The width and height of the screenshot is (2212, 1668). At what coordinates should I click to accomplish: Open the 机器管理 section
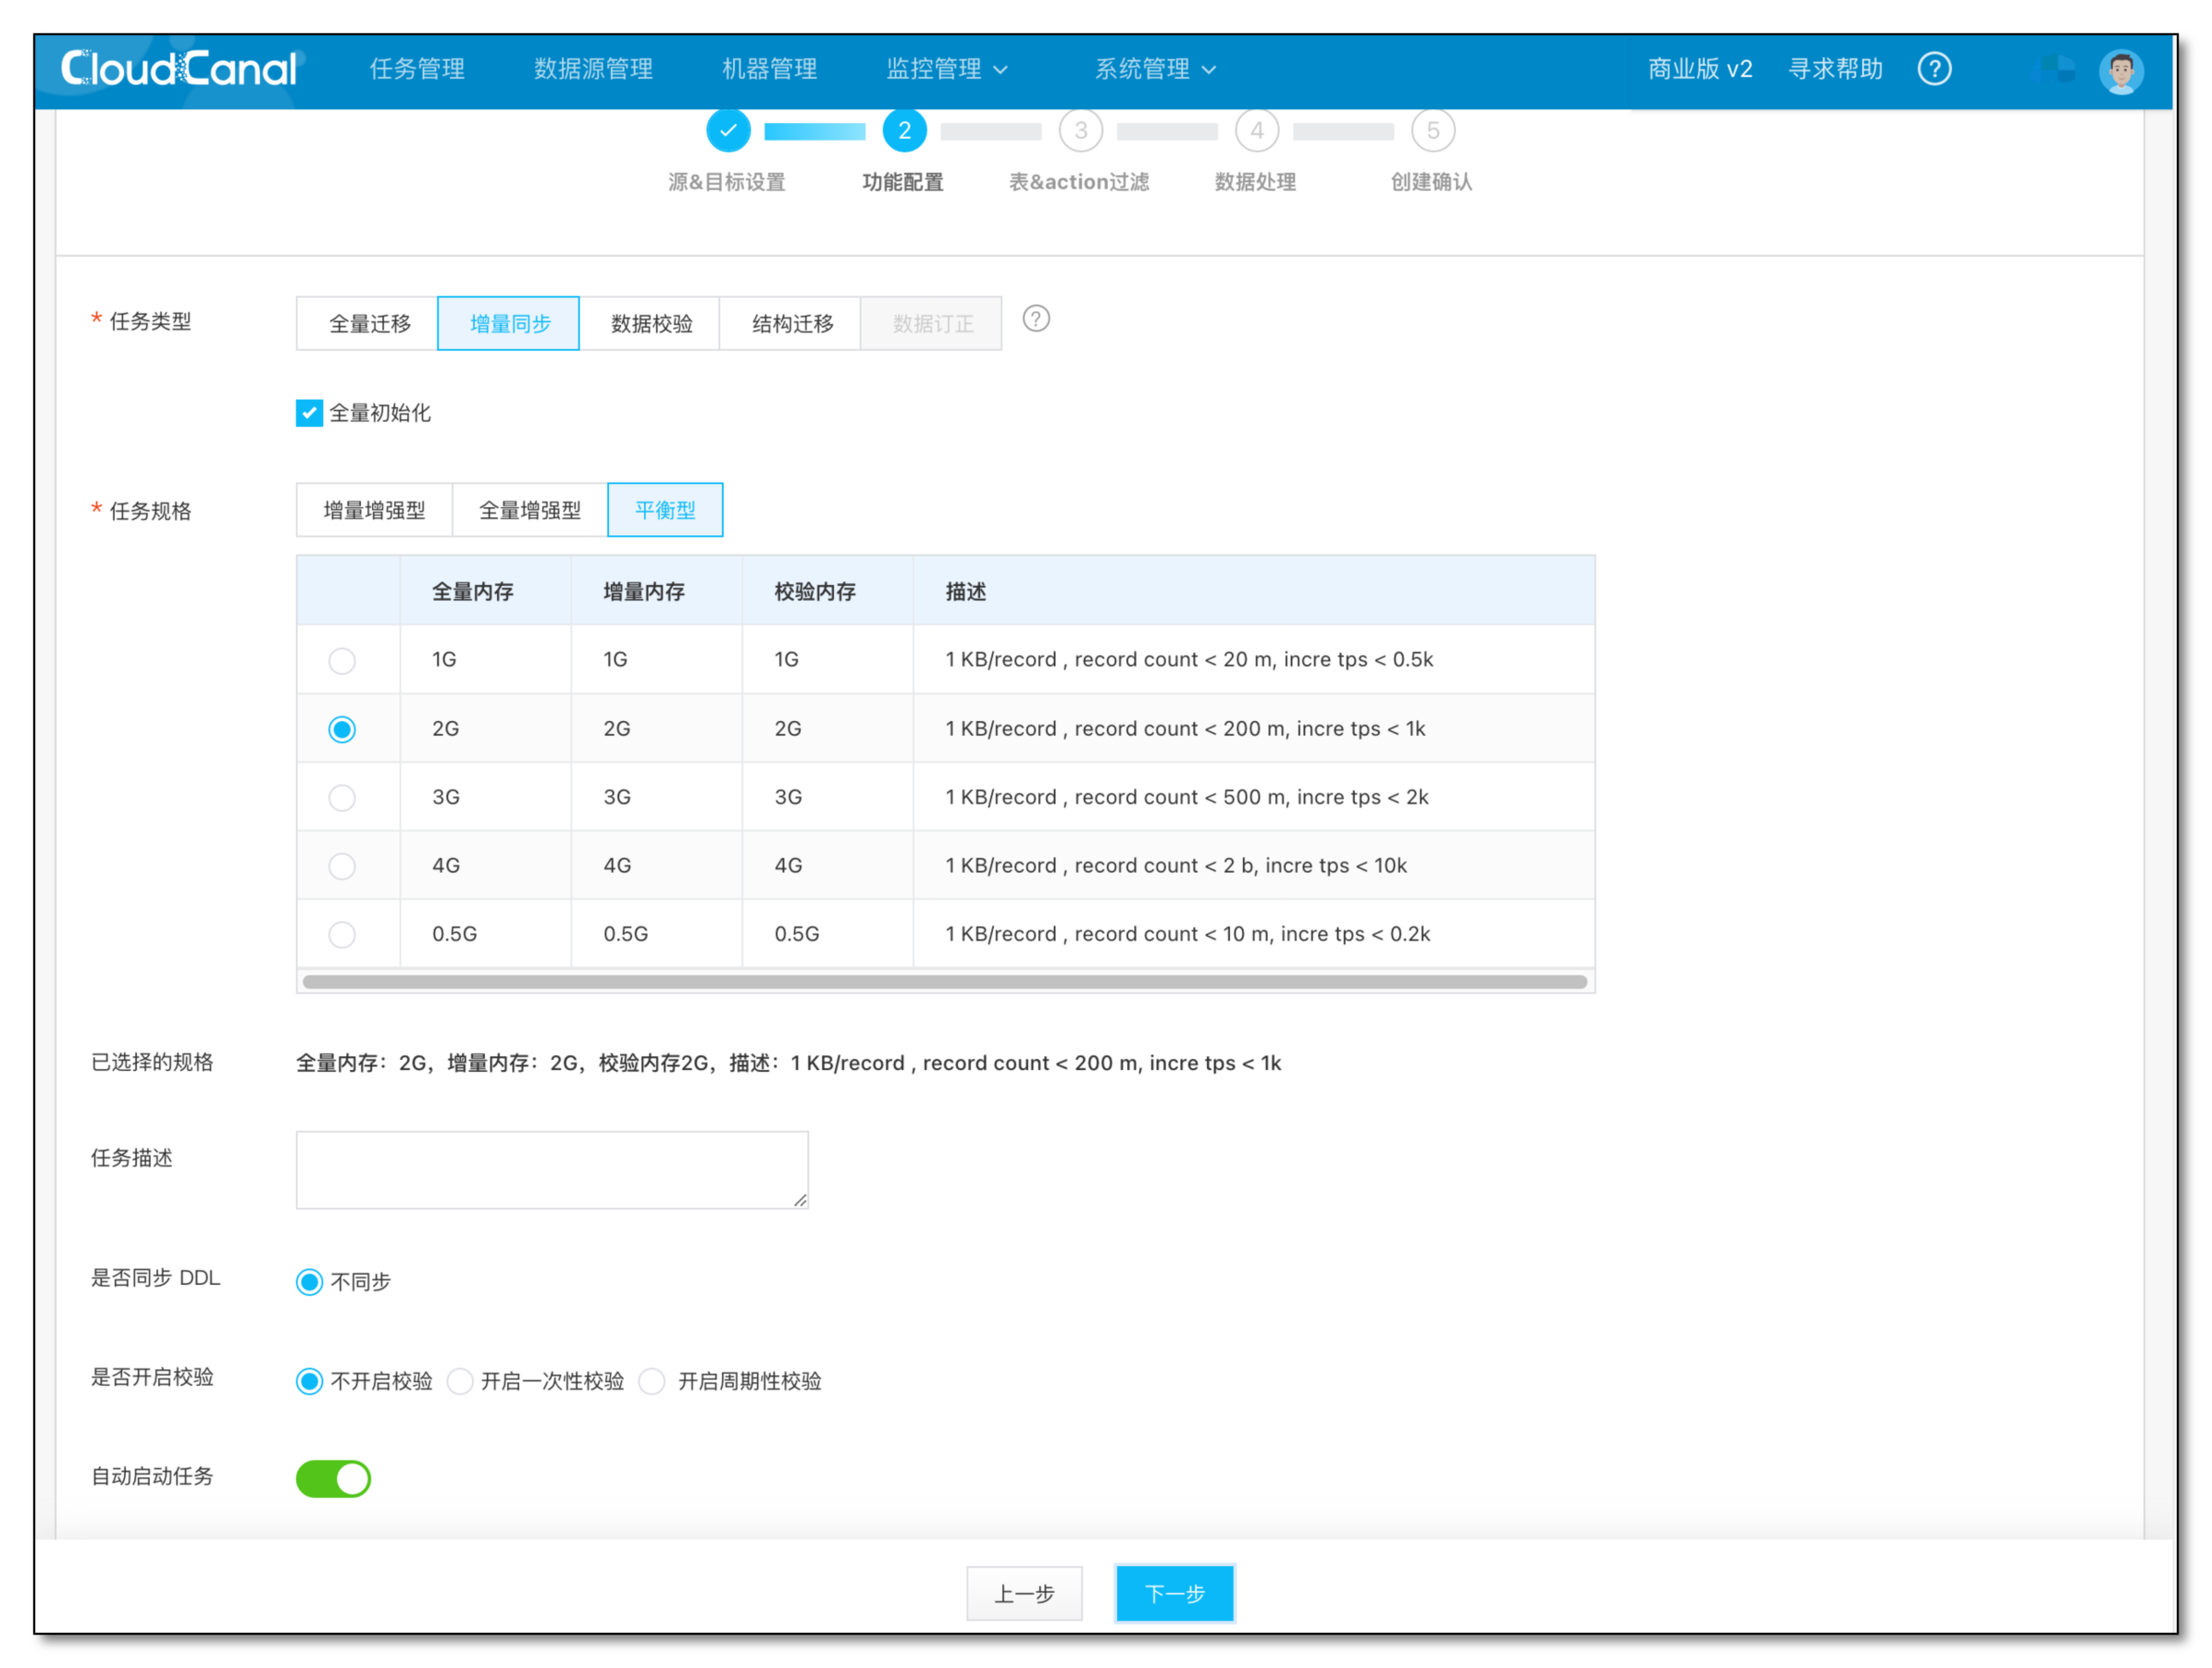pos(768,69)
